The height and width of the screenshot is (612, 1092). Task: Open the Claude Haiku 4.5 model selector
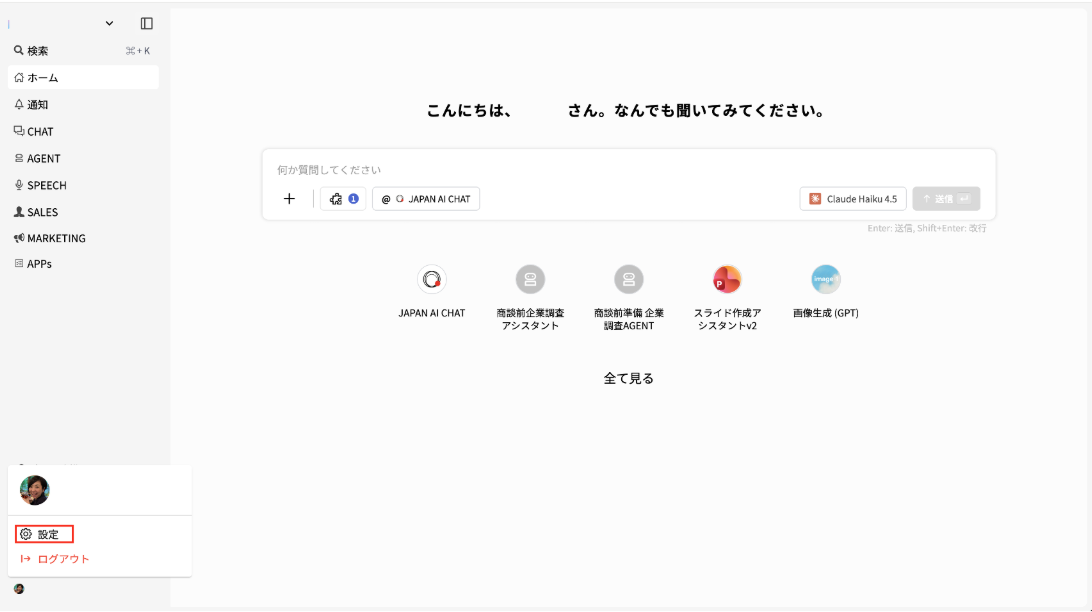[852, 198]
